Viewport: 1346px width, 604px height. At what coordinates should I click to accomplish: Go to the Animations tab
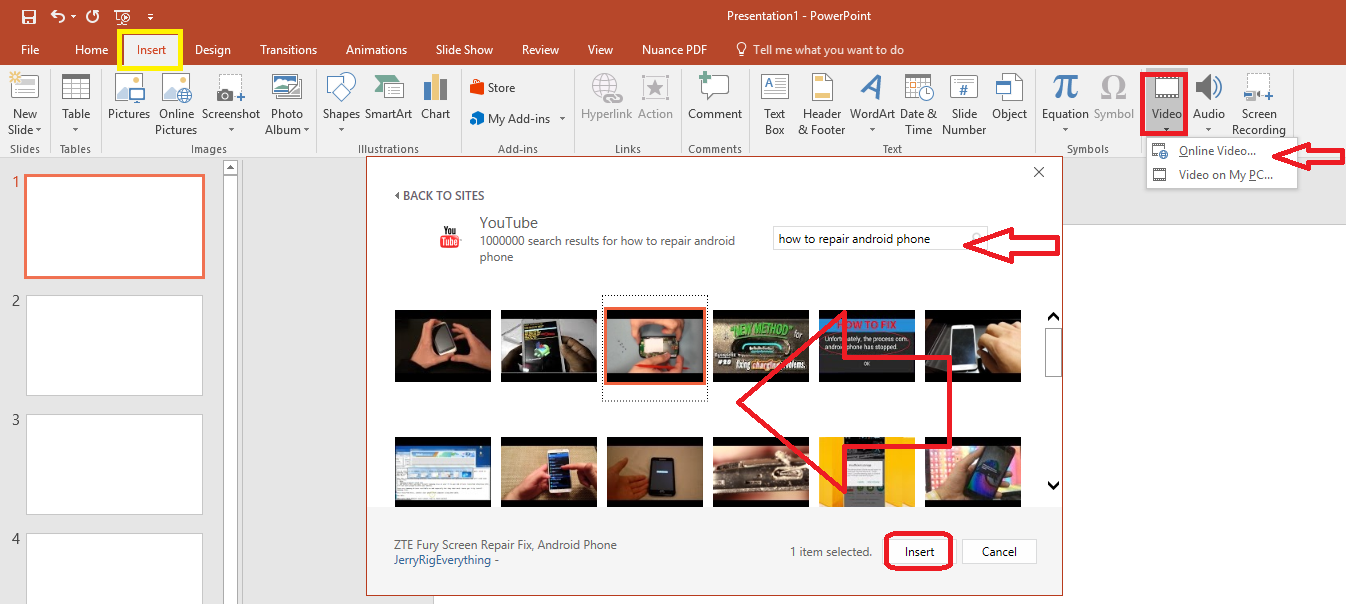(375, 50)
